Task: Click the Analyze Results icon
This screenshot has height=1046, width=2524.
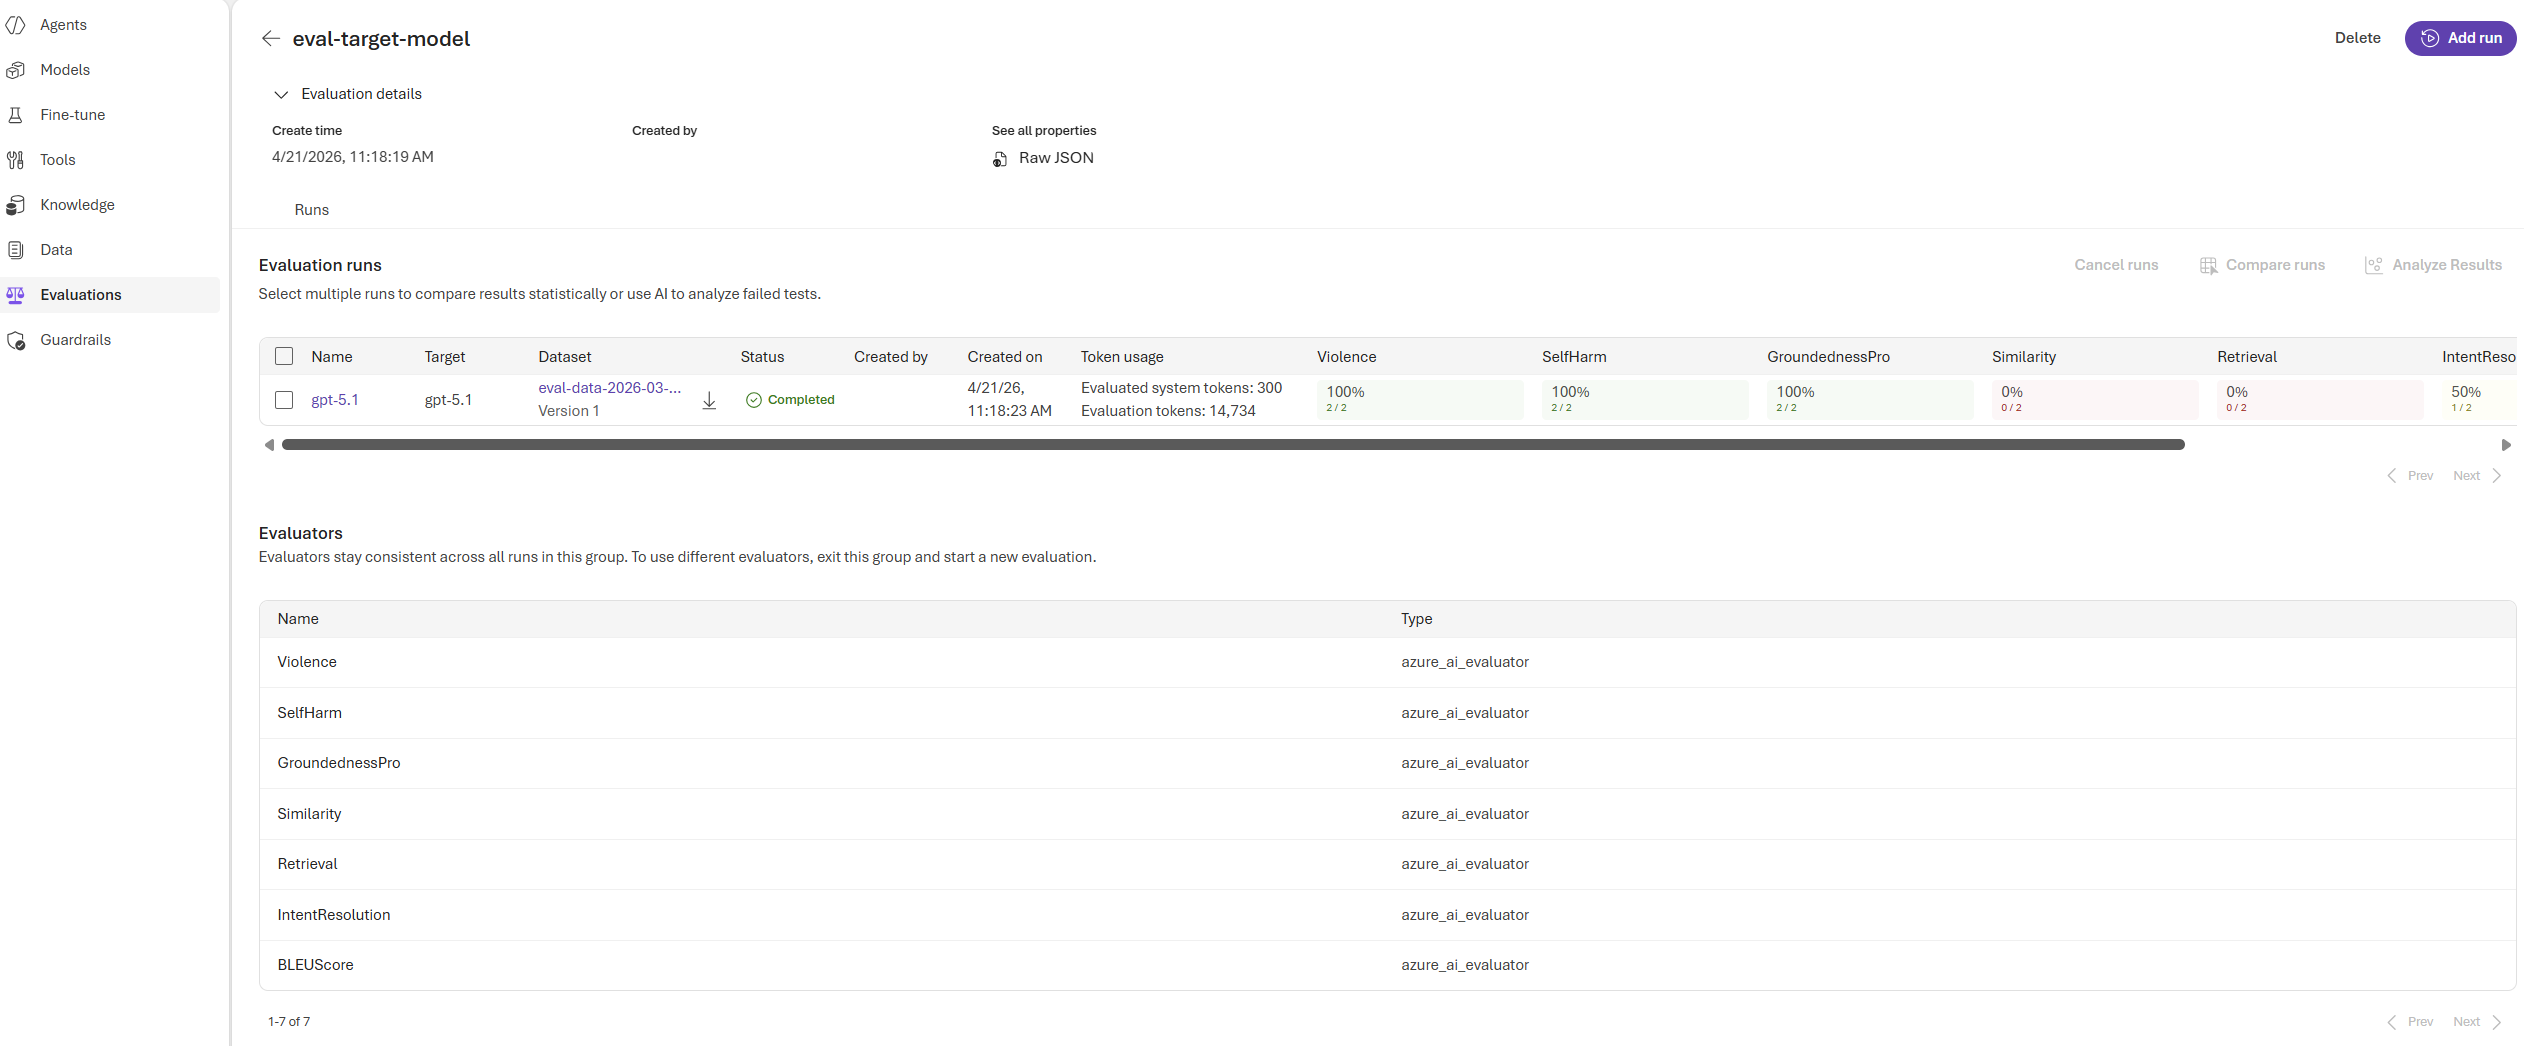Action: coord(2374,265)
